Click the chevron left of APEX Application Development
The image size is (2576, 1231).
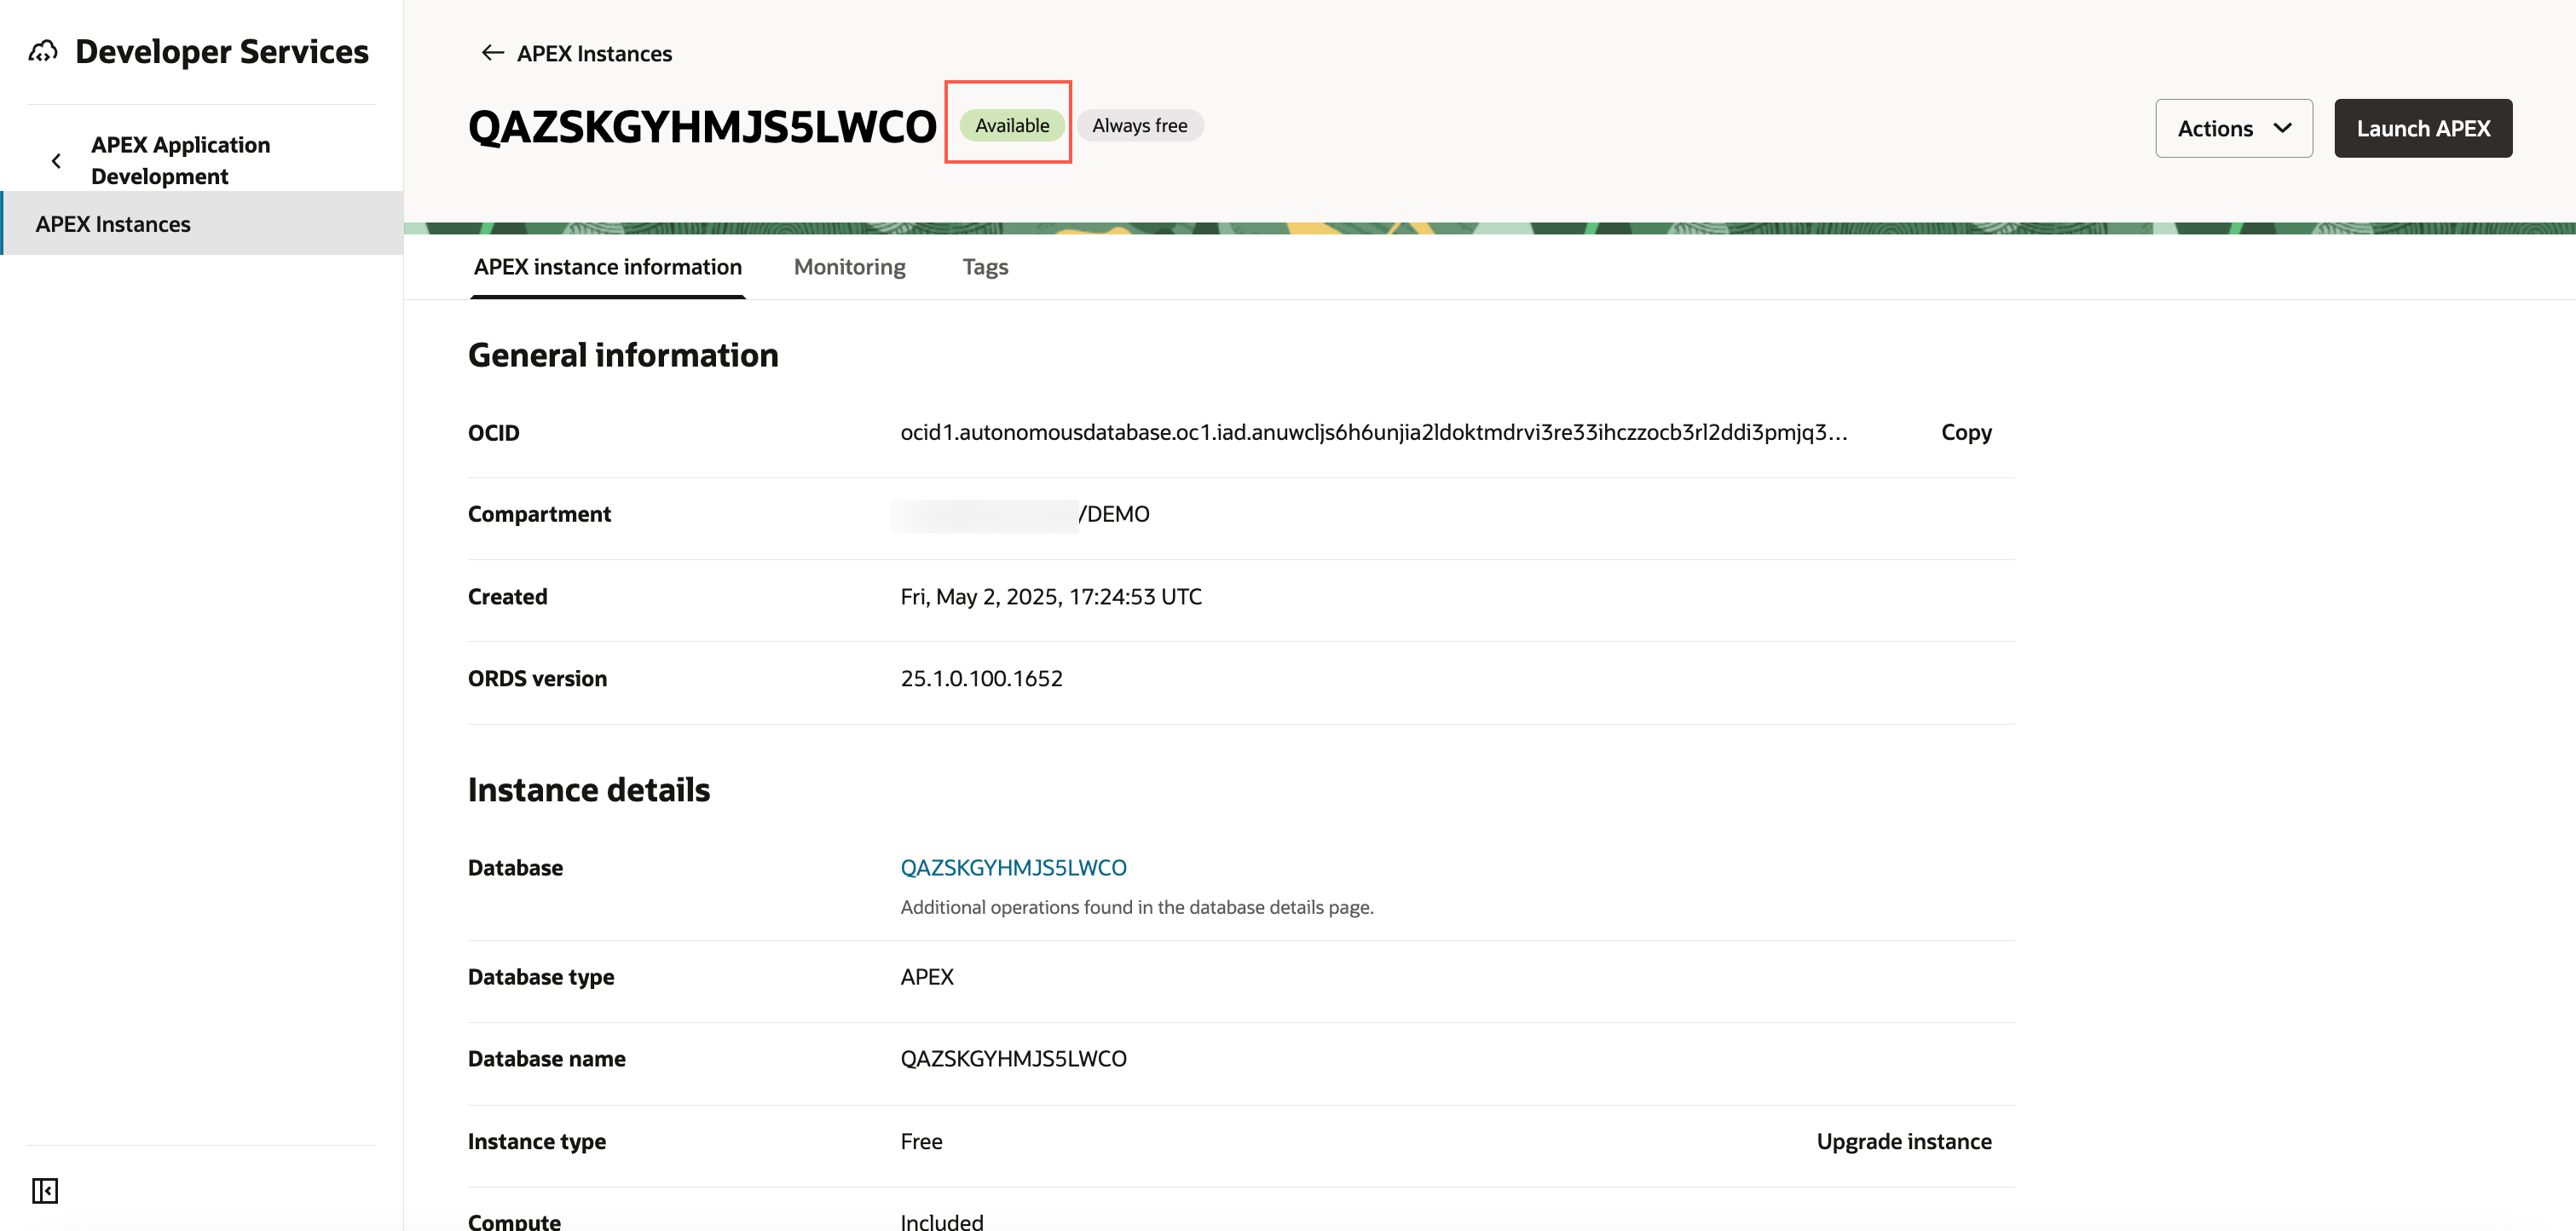56,160
